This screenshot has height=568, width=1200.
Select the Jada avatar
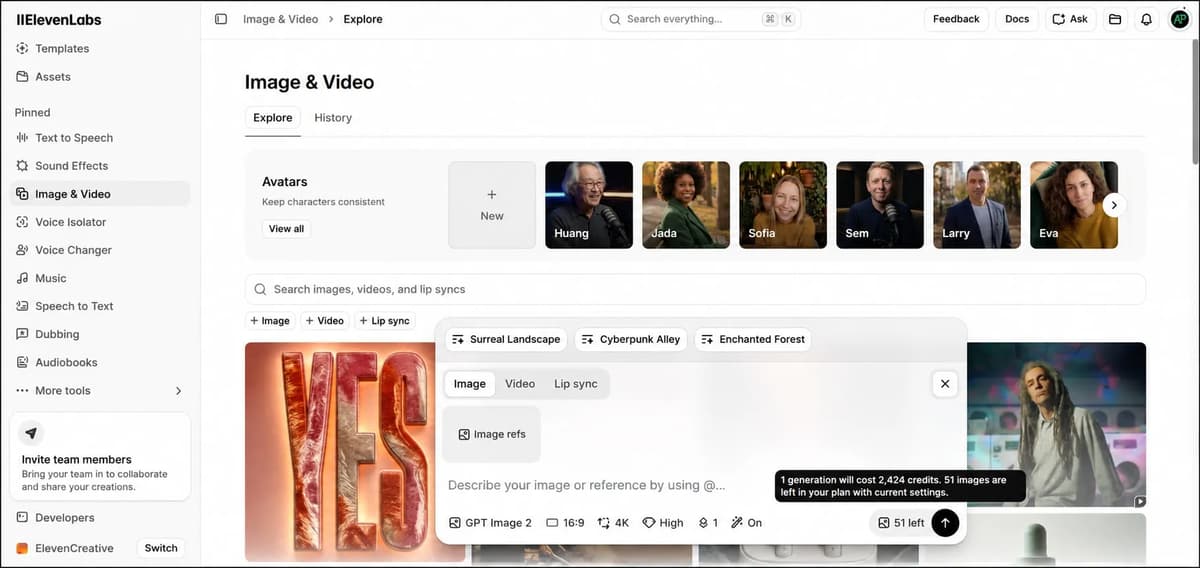[x=686, y=205]
